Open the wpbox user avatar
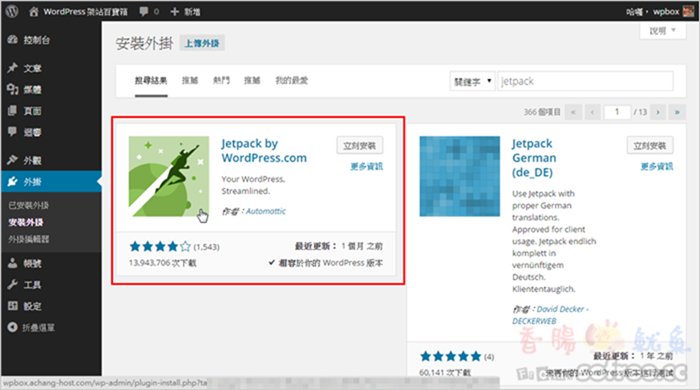700x390 pixels. tap(688, 12)
